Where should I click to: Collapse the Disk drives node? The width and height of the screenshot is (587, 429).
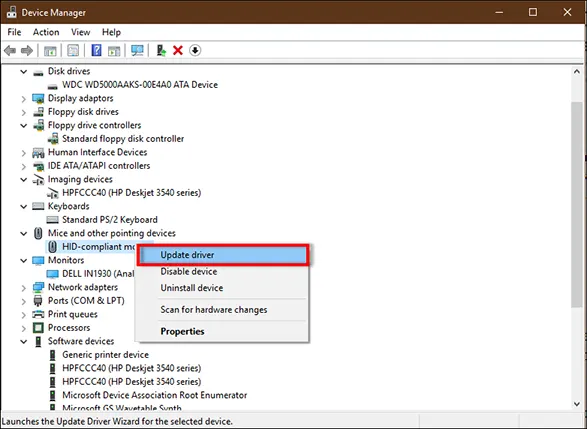tap(24, 72)
